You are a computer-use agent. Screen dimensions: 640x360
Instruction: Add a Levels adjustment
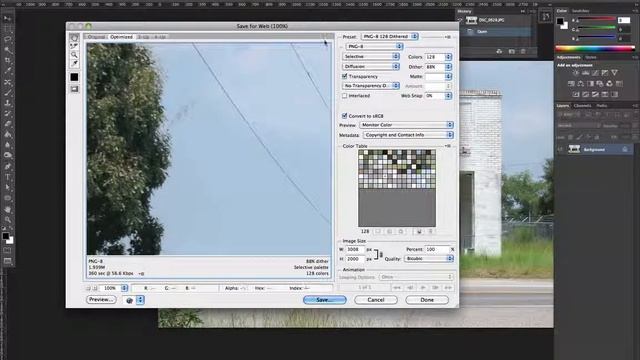coord(585,73)
